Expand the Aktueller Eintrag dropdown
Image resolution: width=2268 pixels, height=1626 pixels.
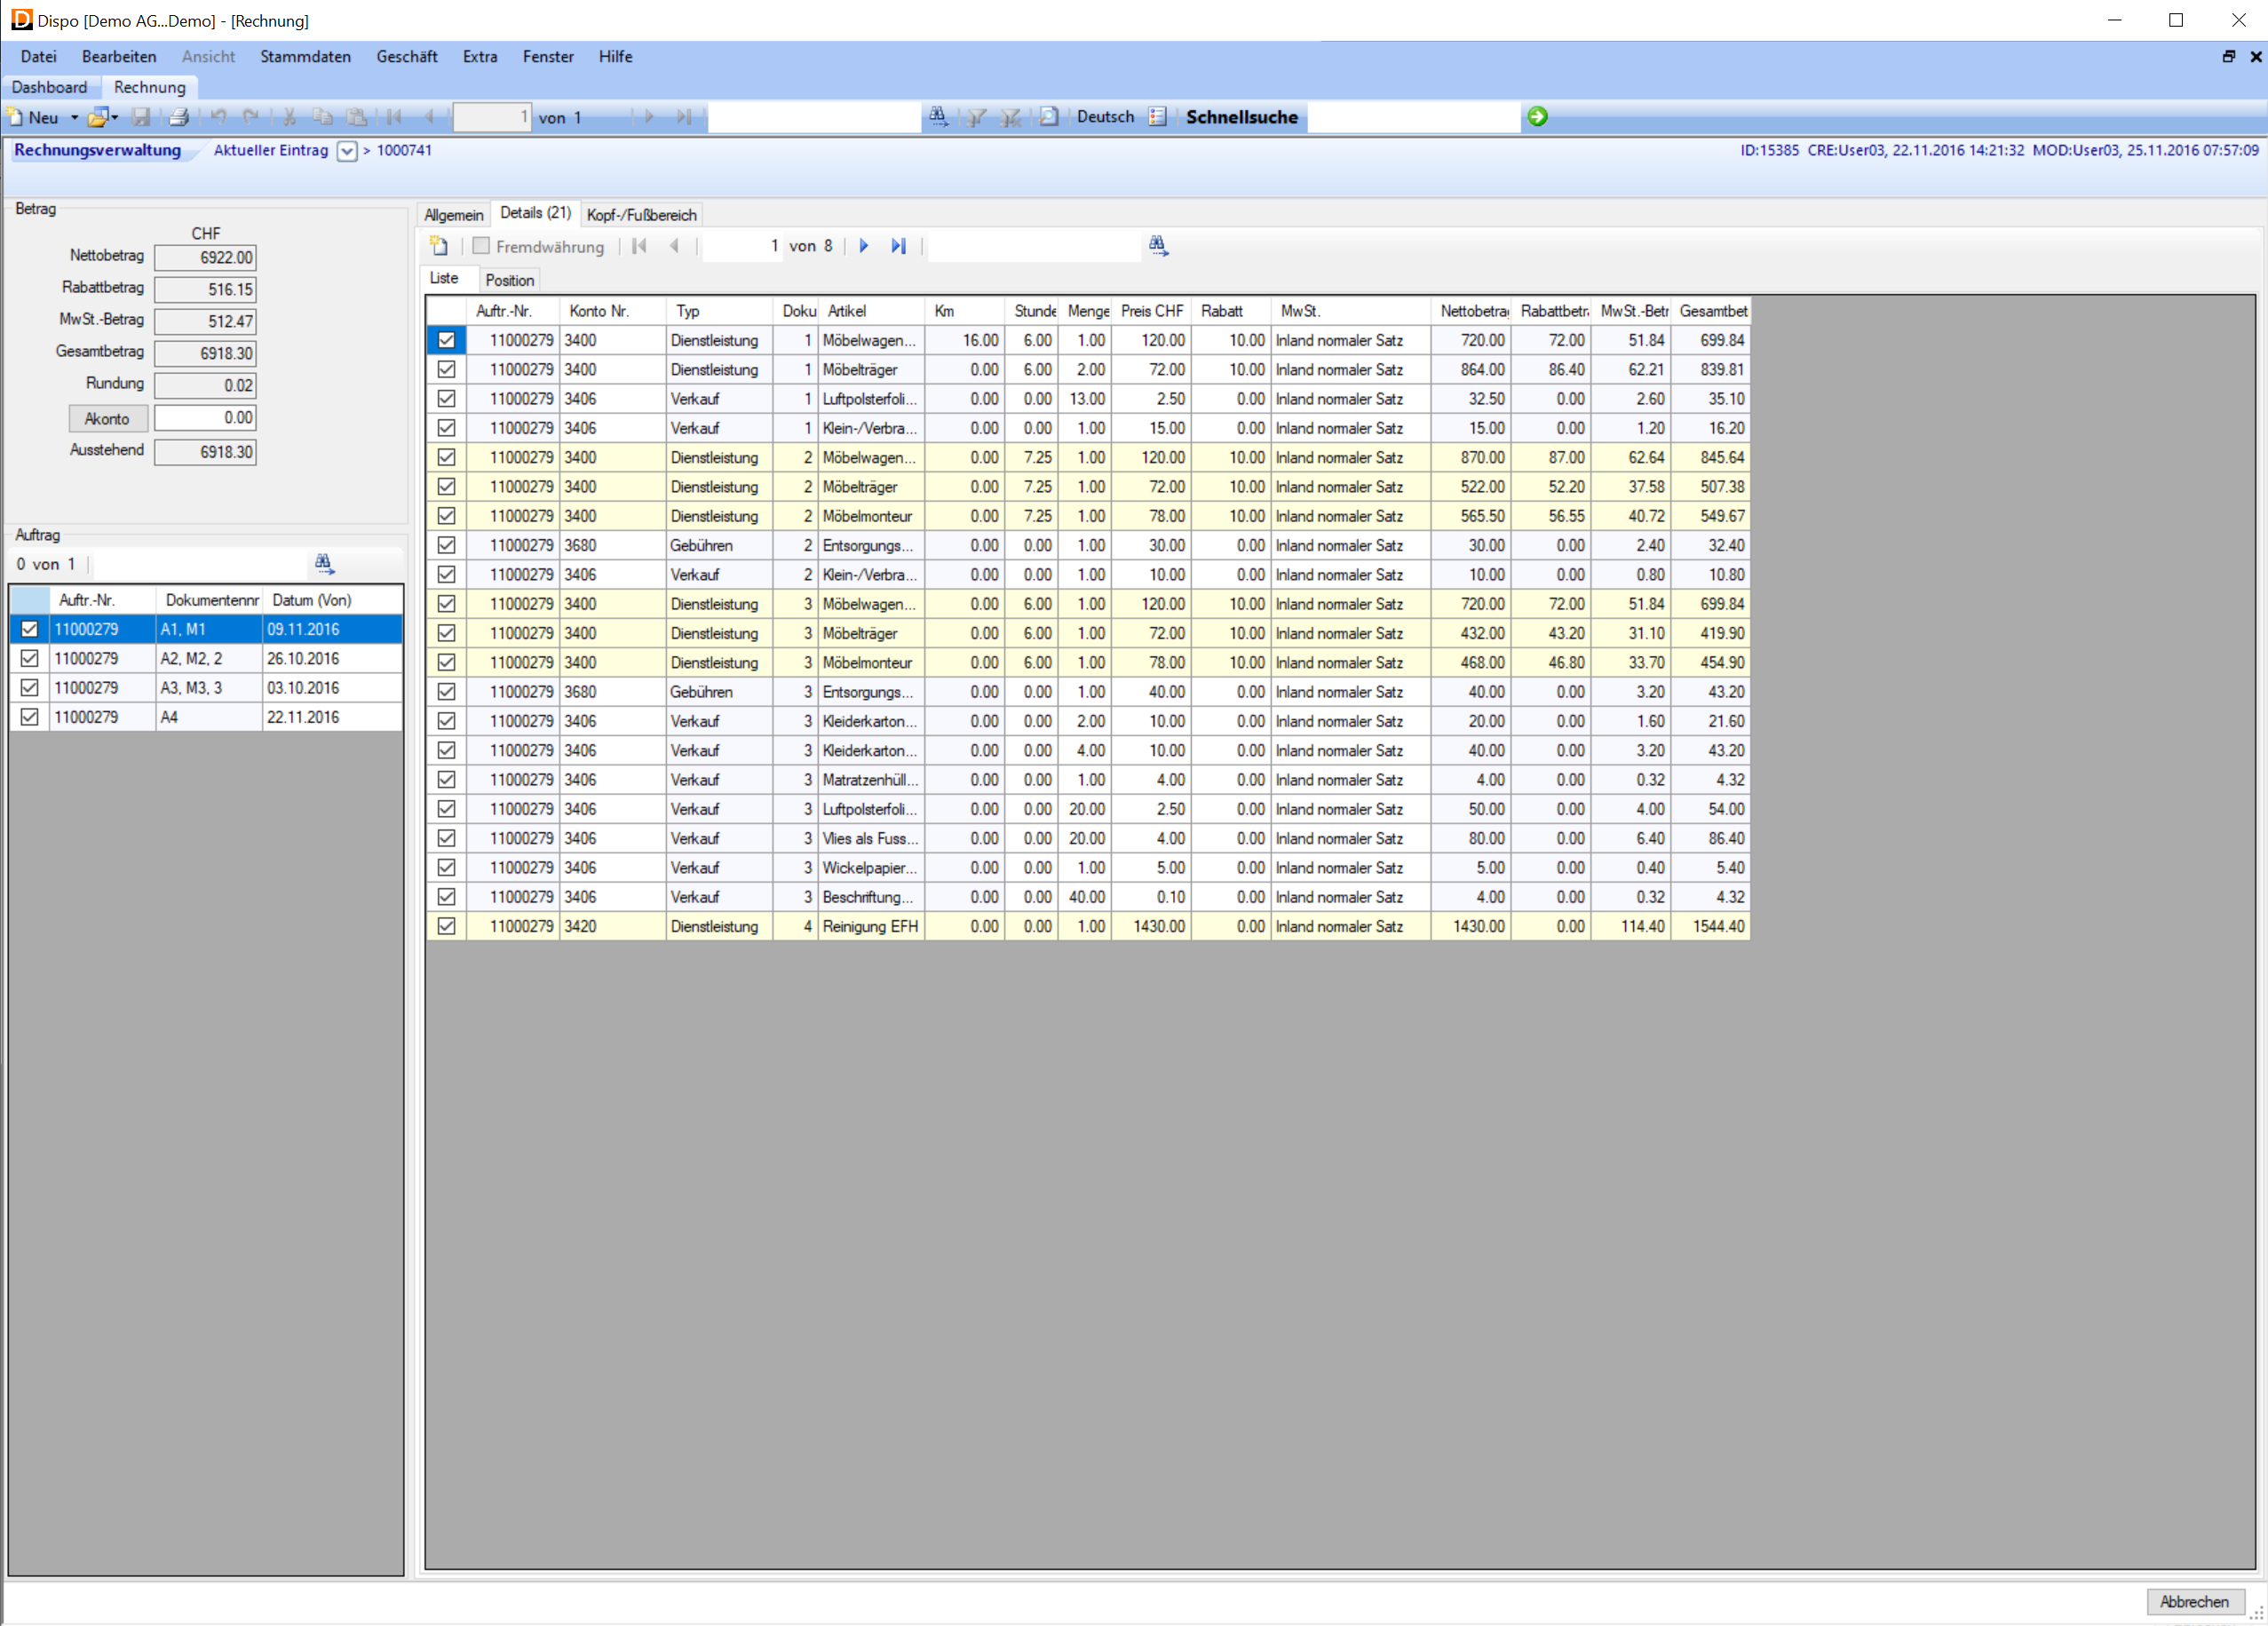pos(347,152)
